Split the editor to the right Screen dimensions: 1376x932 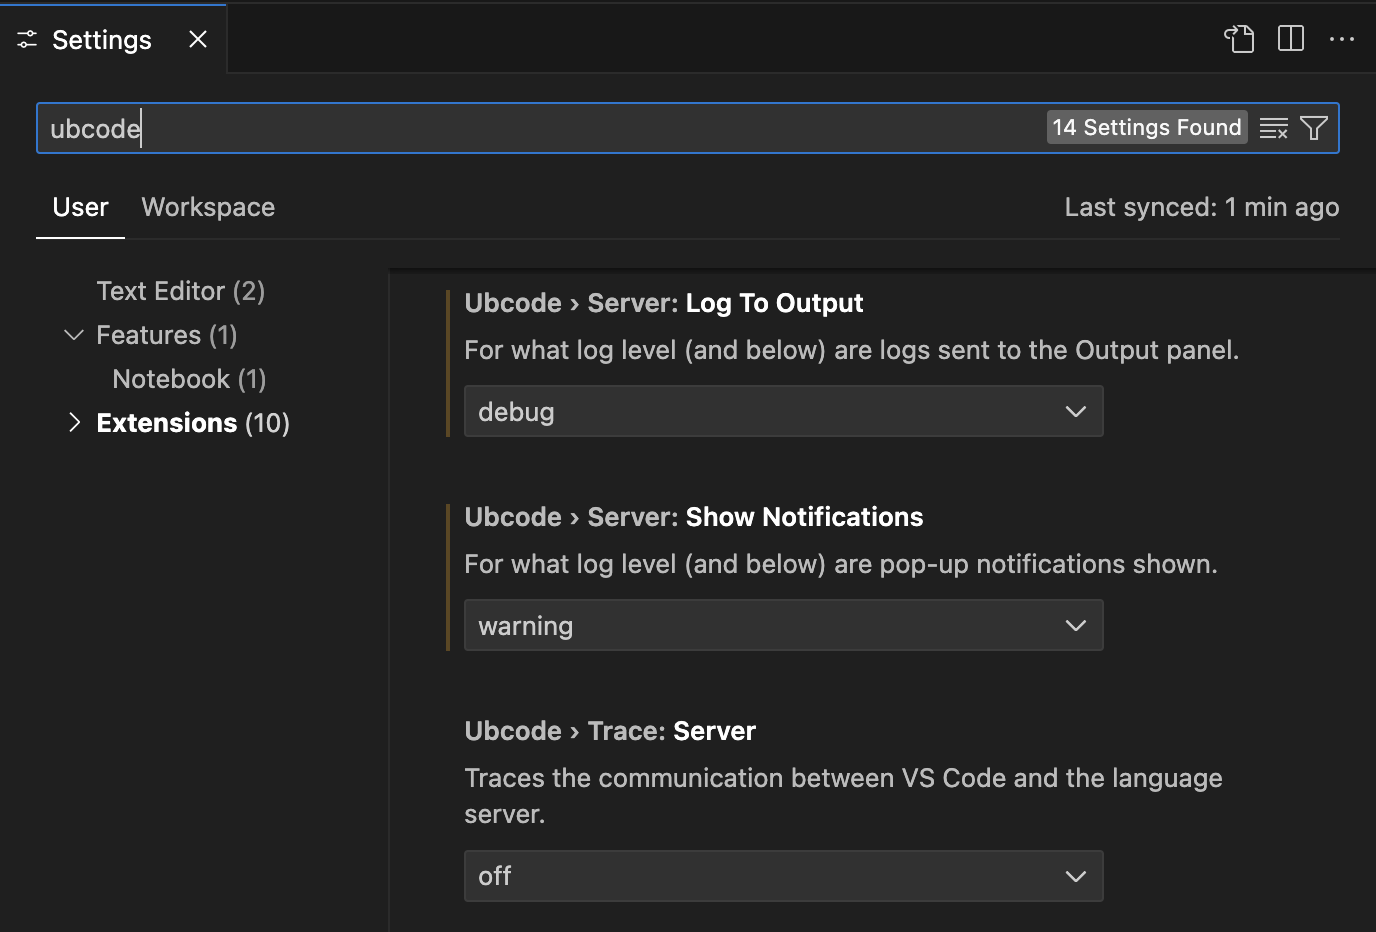click(1291, 39)
